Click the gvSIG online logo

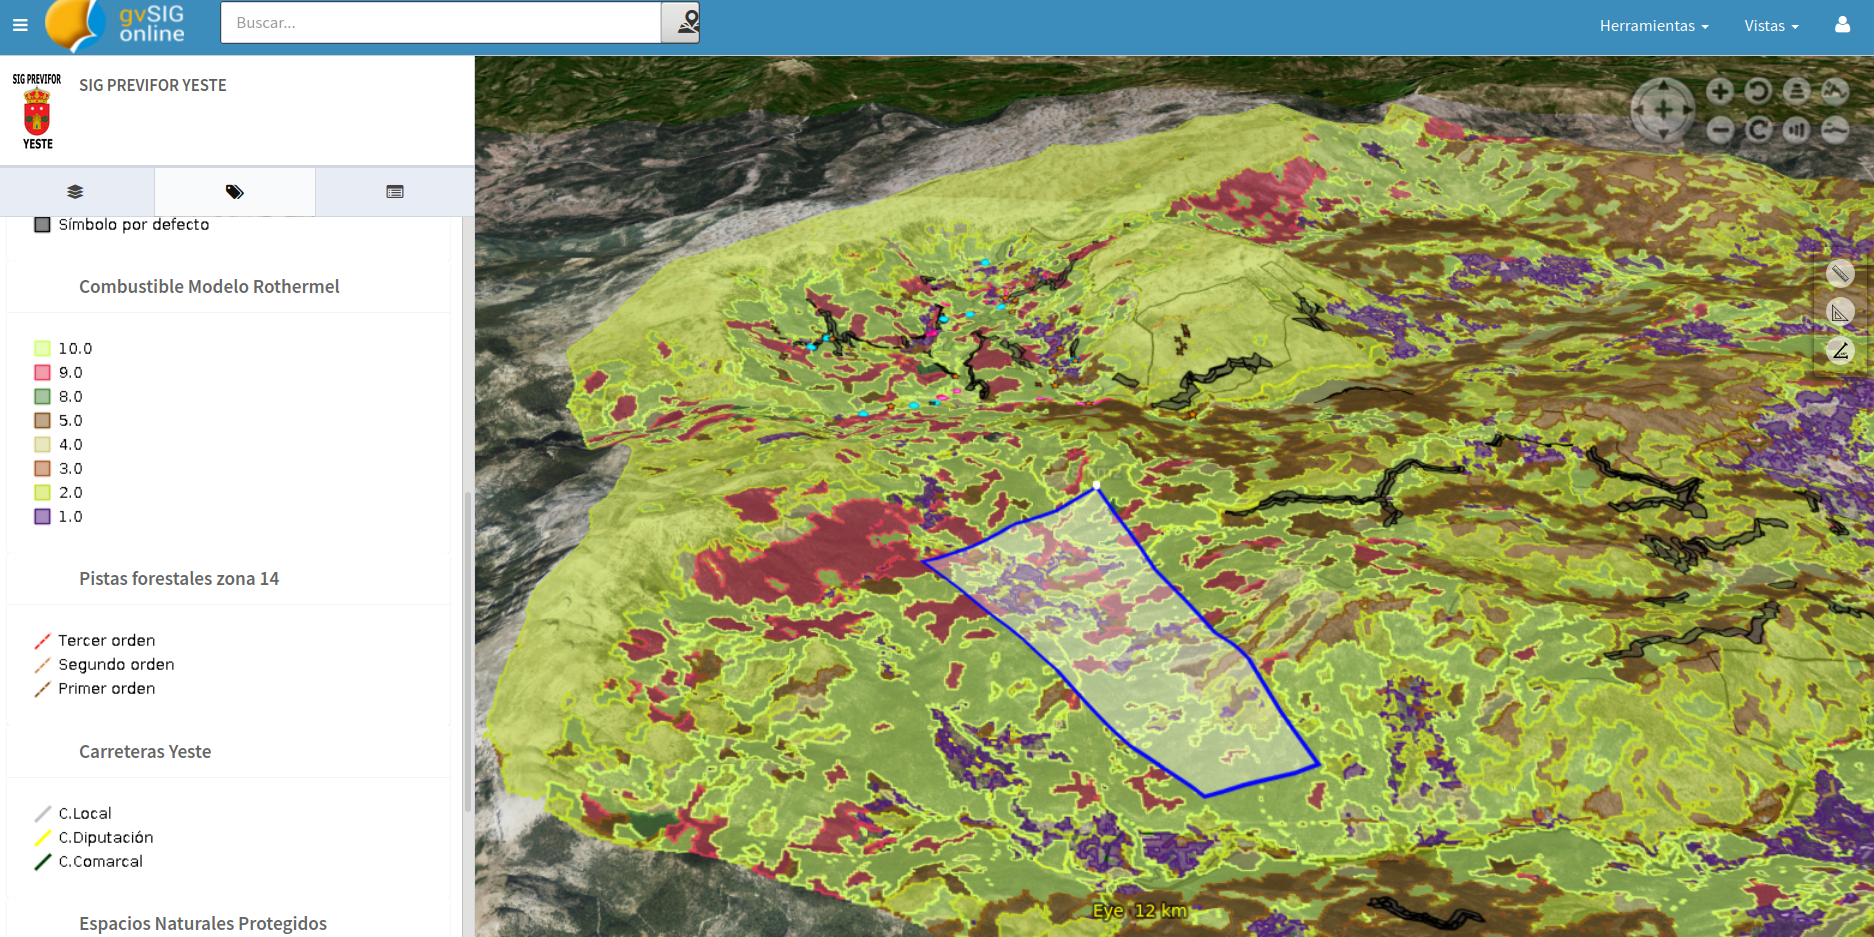pyautogui.click(x=116, y=25)
